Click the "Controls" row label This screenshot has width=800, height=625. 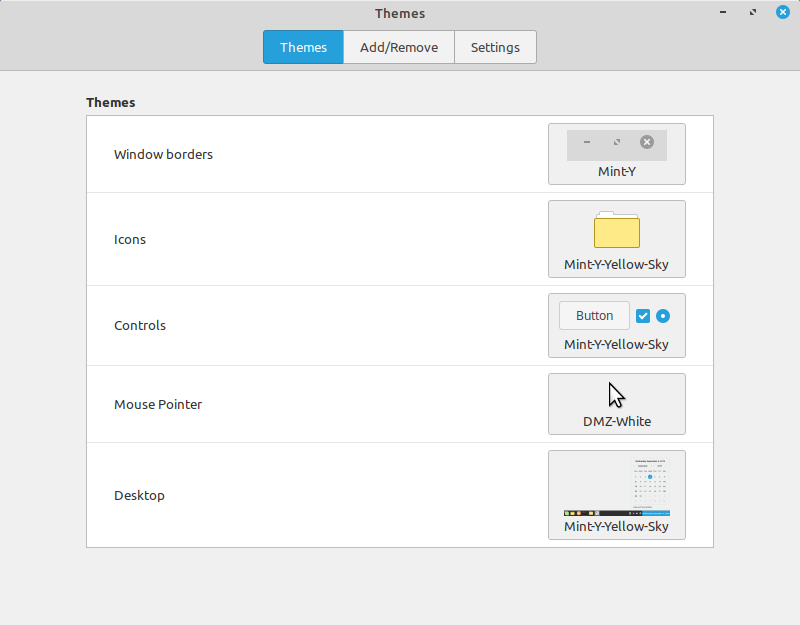[140, 326]
